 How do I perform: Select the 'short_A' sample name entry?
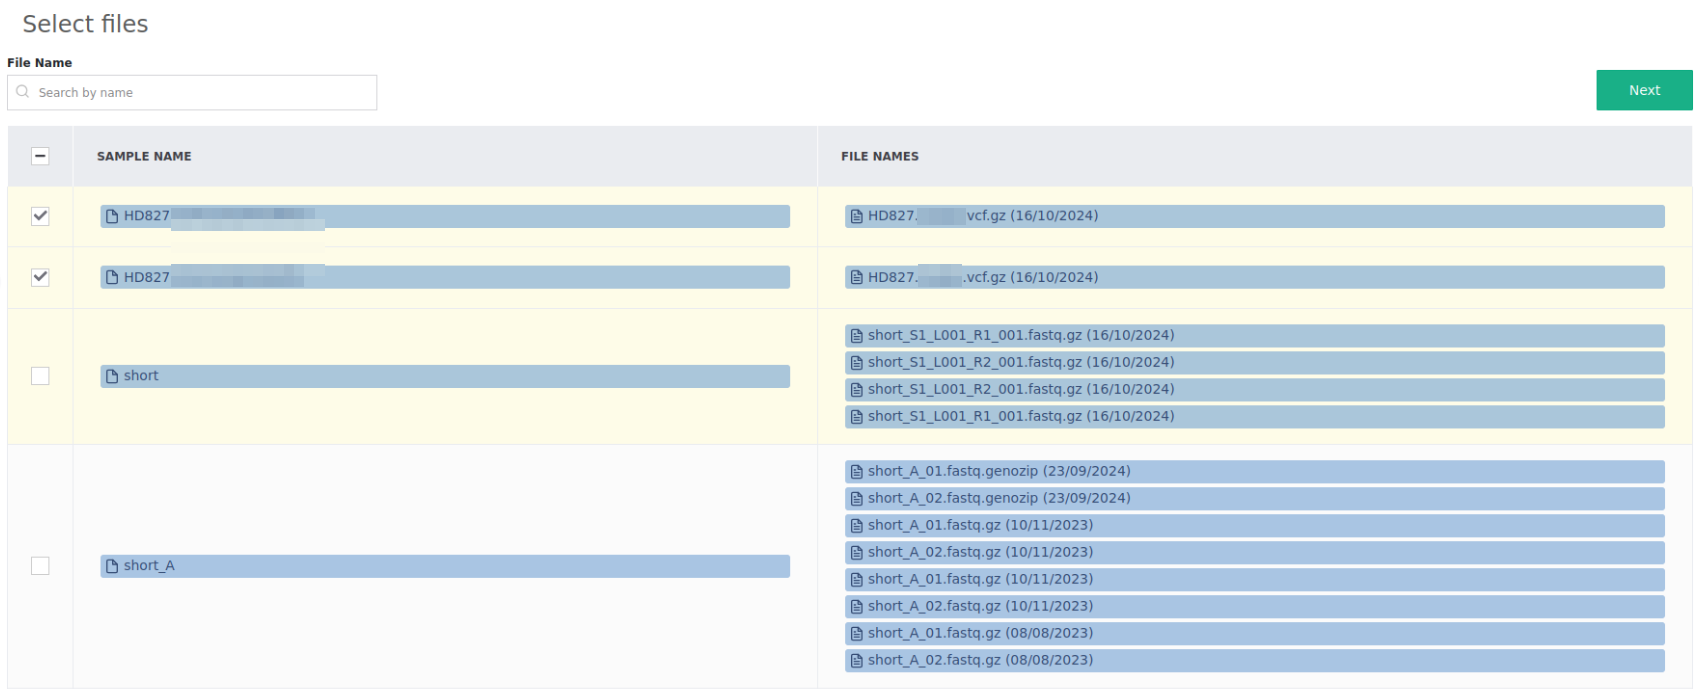click(x=444, y=567)
